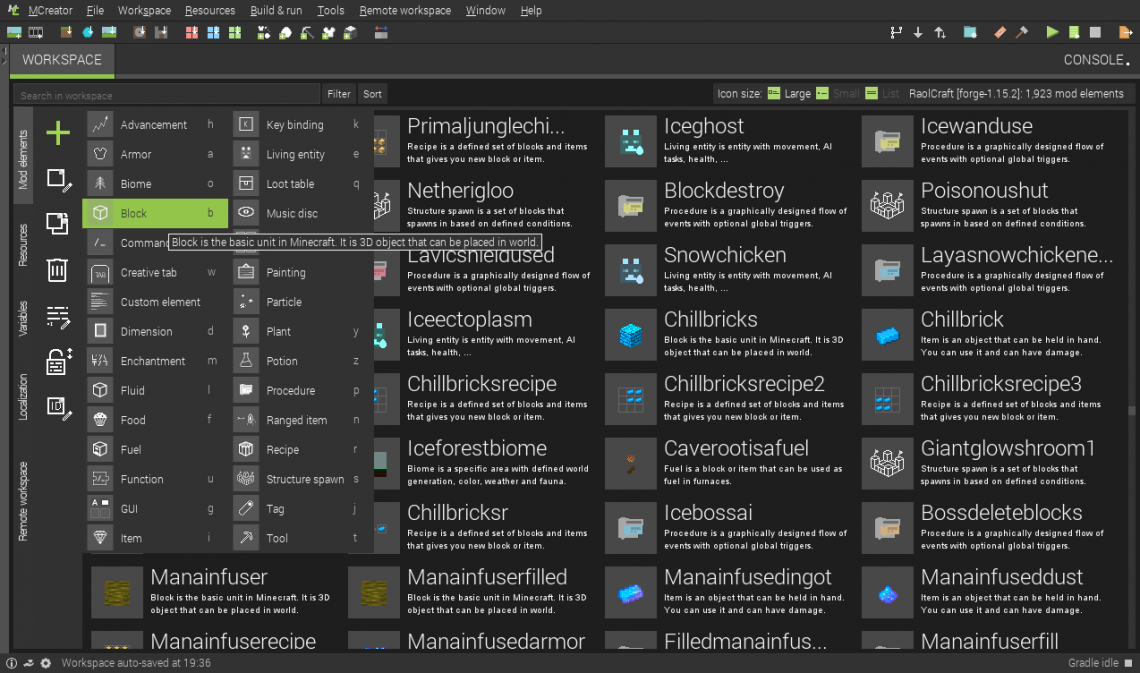Click the edit element pencil icon
This screenshot has width=1140, height=673.
[59, 180]
